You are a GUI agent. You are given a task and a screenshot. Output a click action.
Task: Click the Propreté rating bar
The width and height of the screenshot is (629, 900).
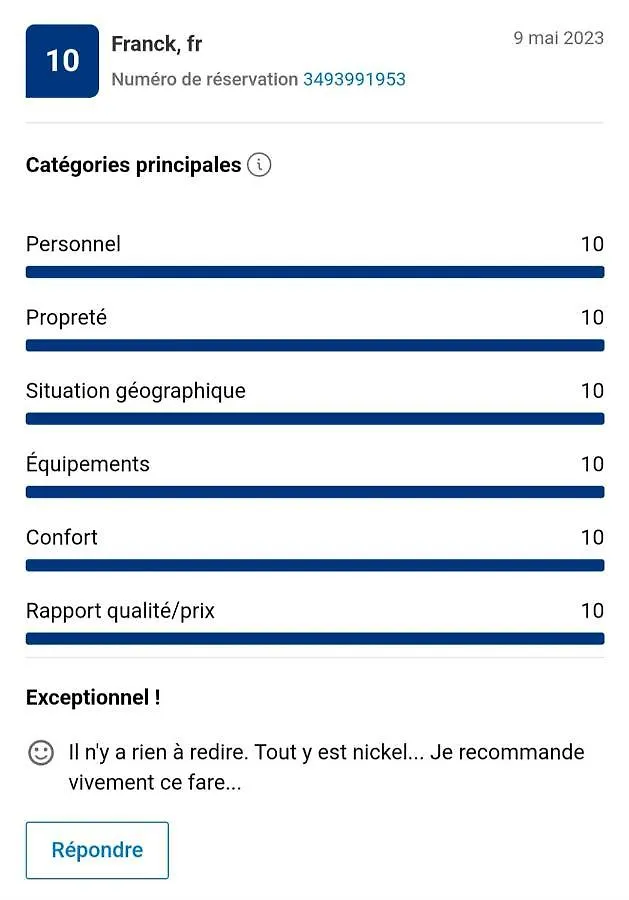(x=314, y=346)
